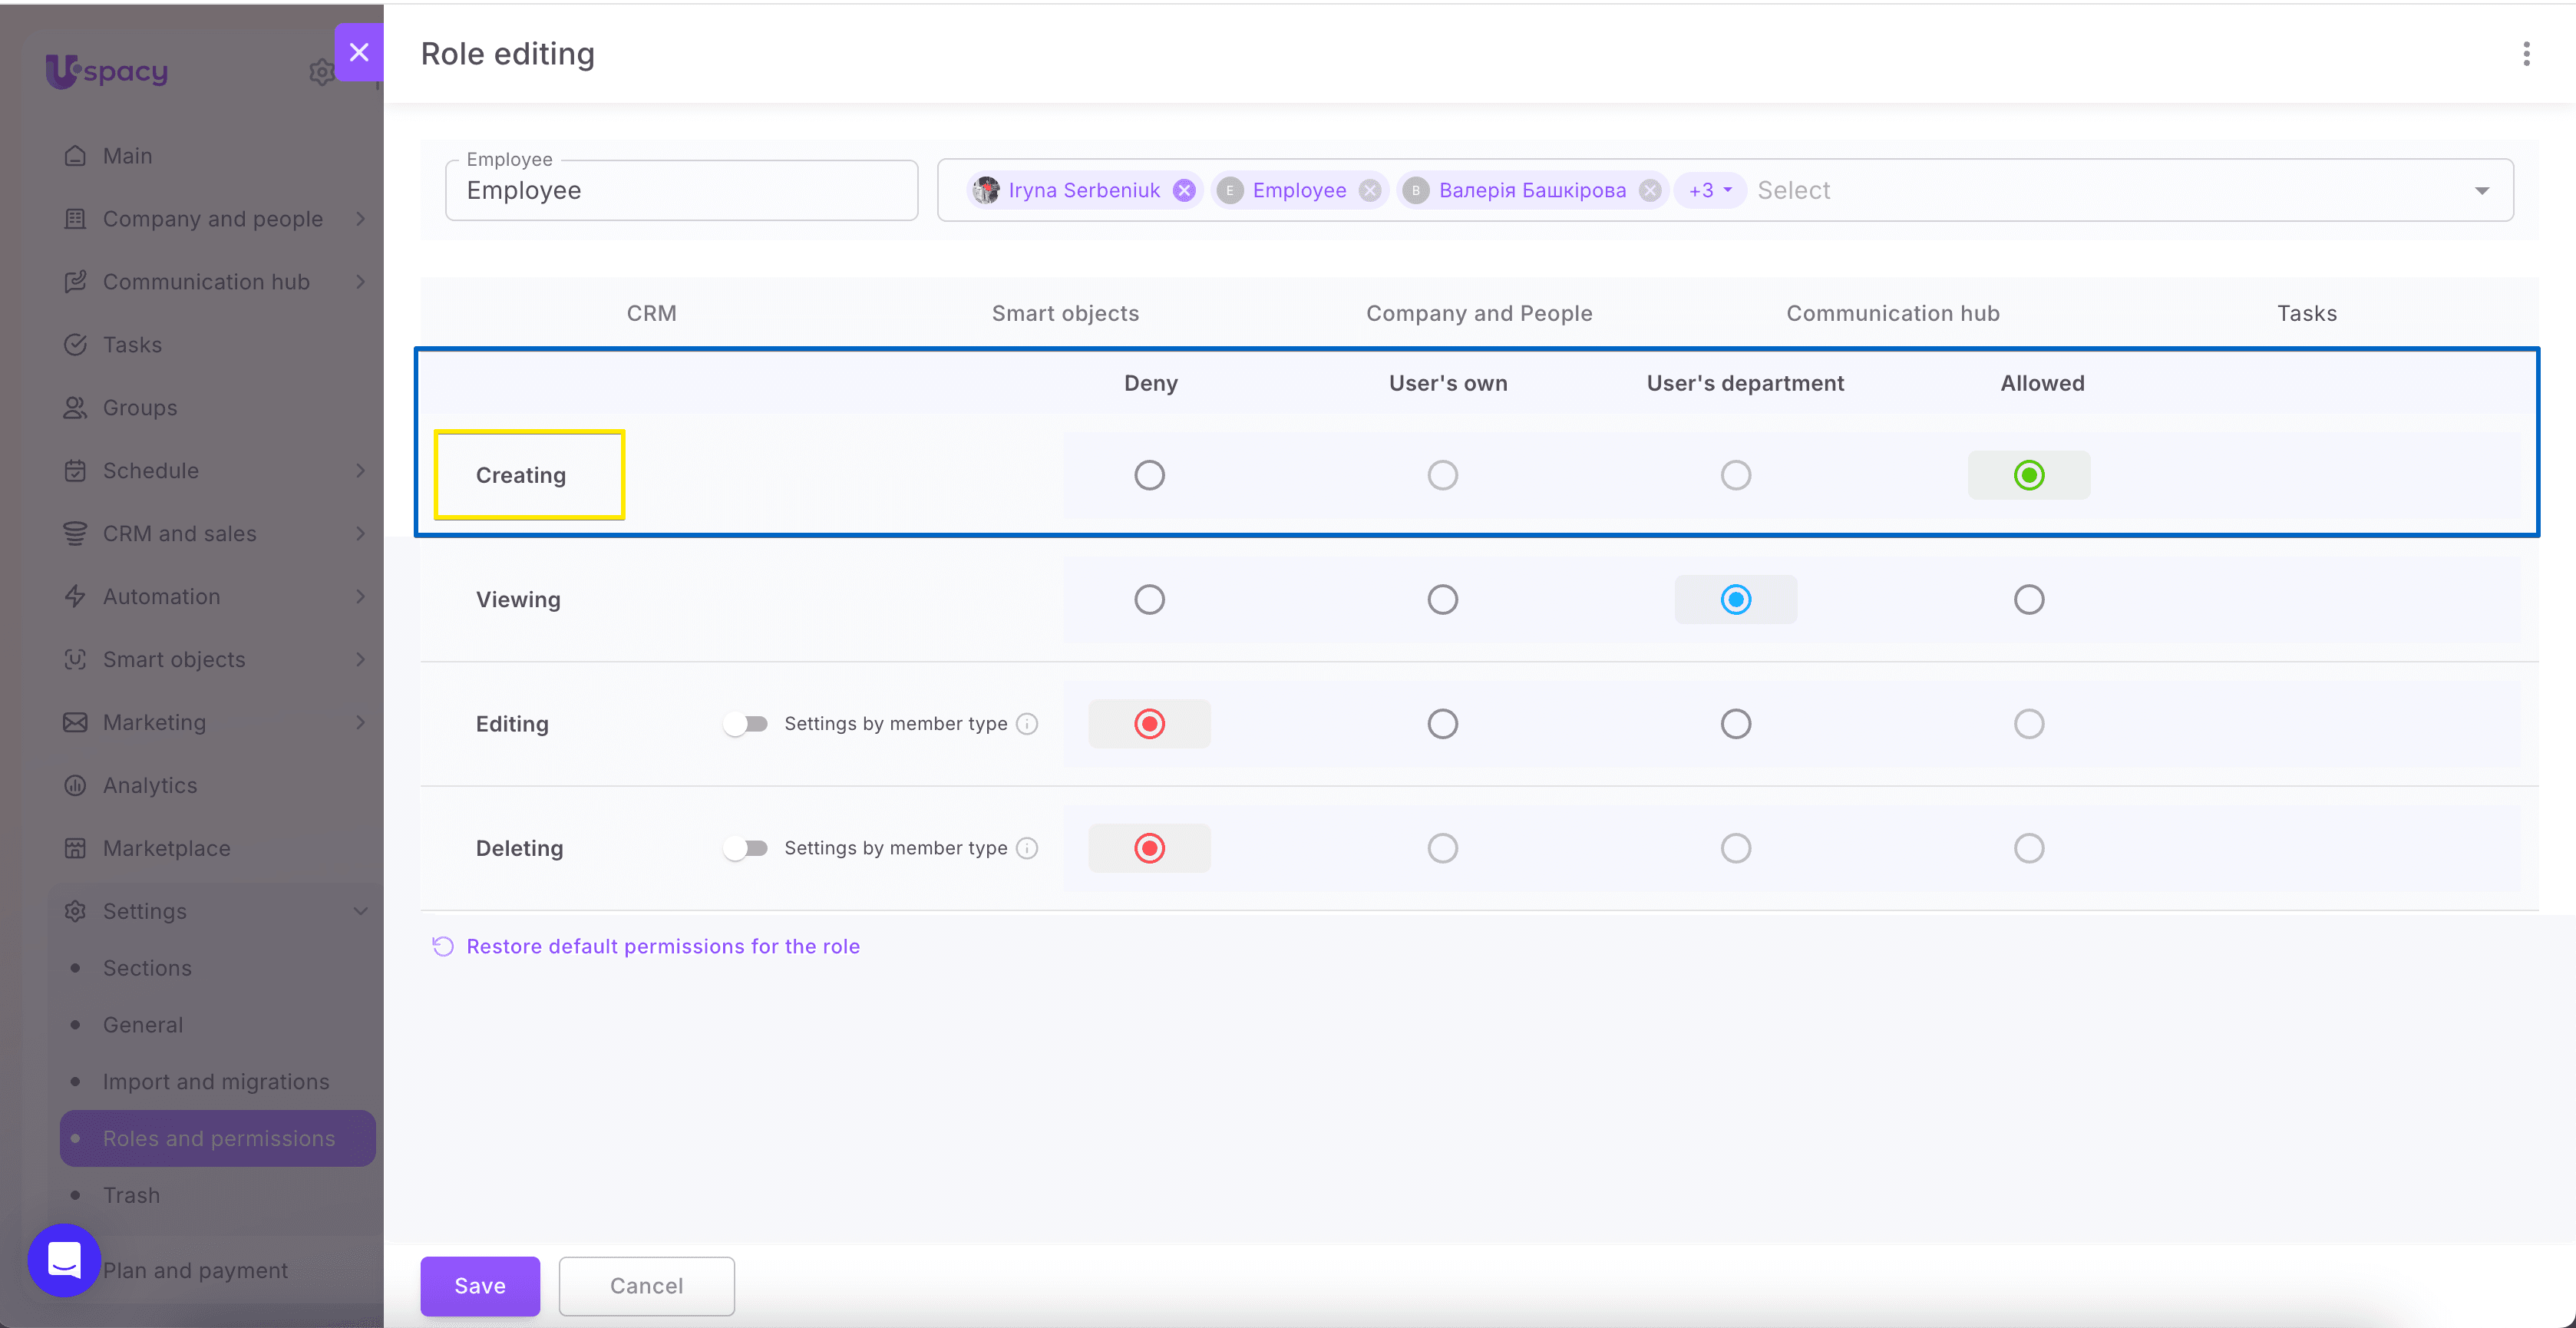Set Deleting permission to User's own

tap(1443, 848)
